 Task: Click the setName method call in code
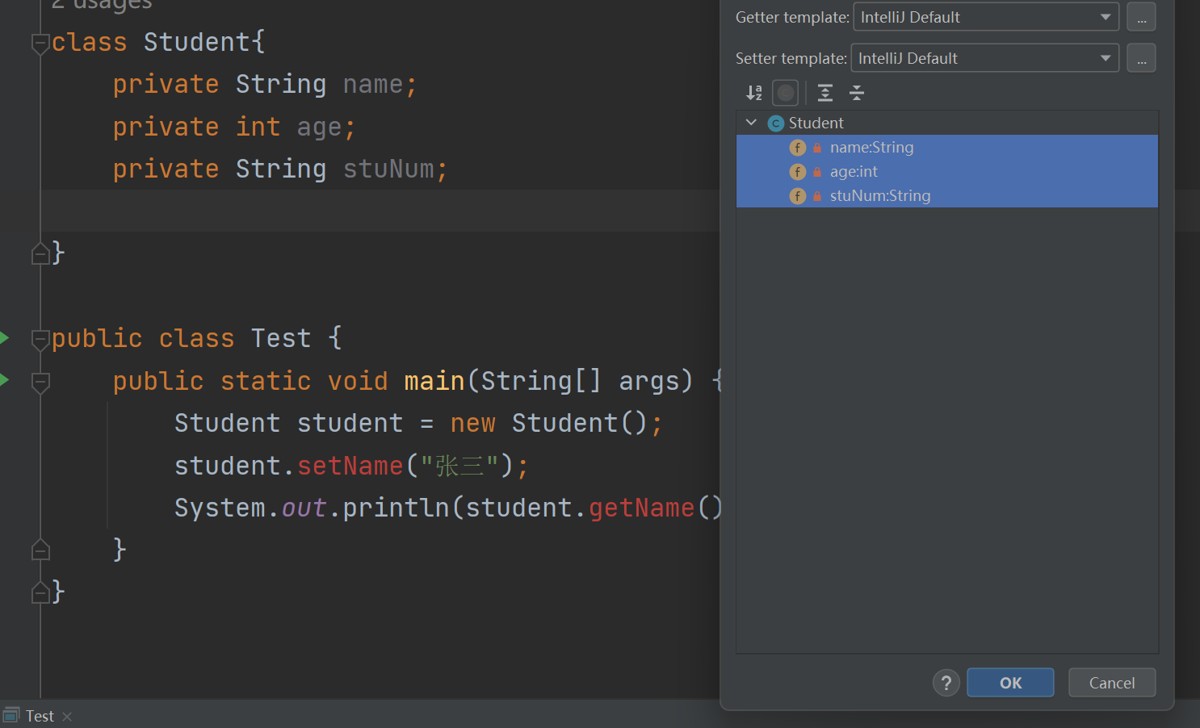[x=350, y=465]
